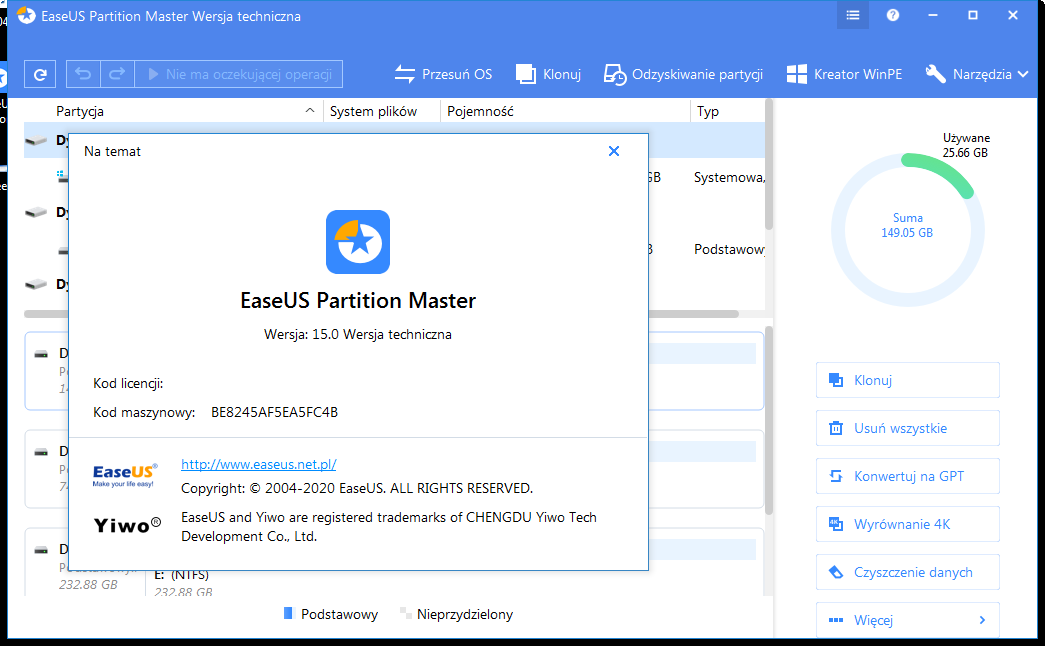The image size is (1045, 646).
Task: Click the vertical scrollbar of the disk map
Action: 768,420
